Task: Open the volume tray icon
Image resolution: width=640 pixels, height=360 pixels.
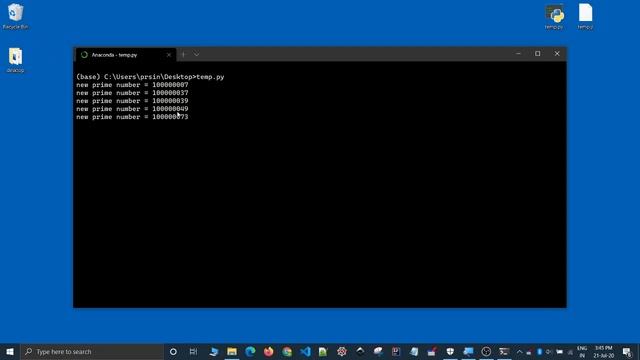Action: pyautogui.click(x=549, y=351)
